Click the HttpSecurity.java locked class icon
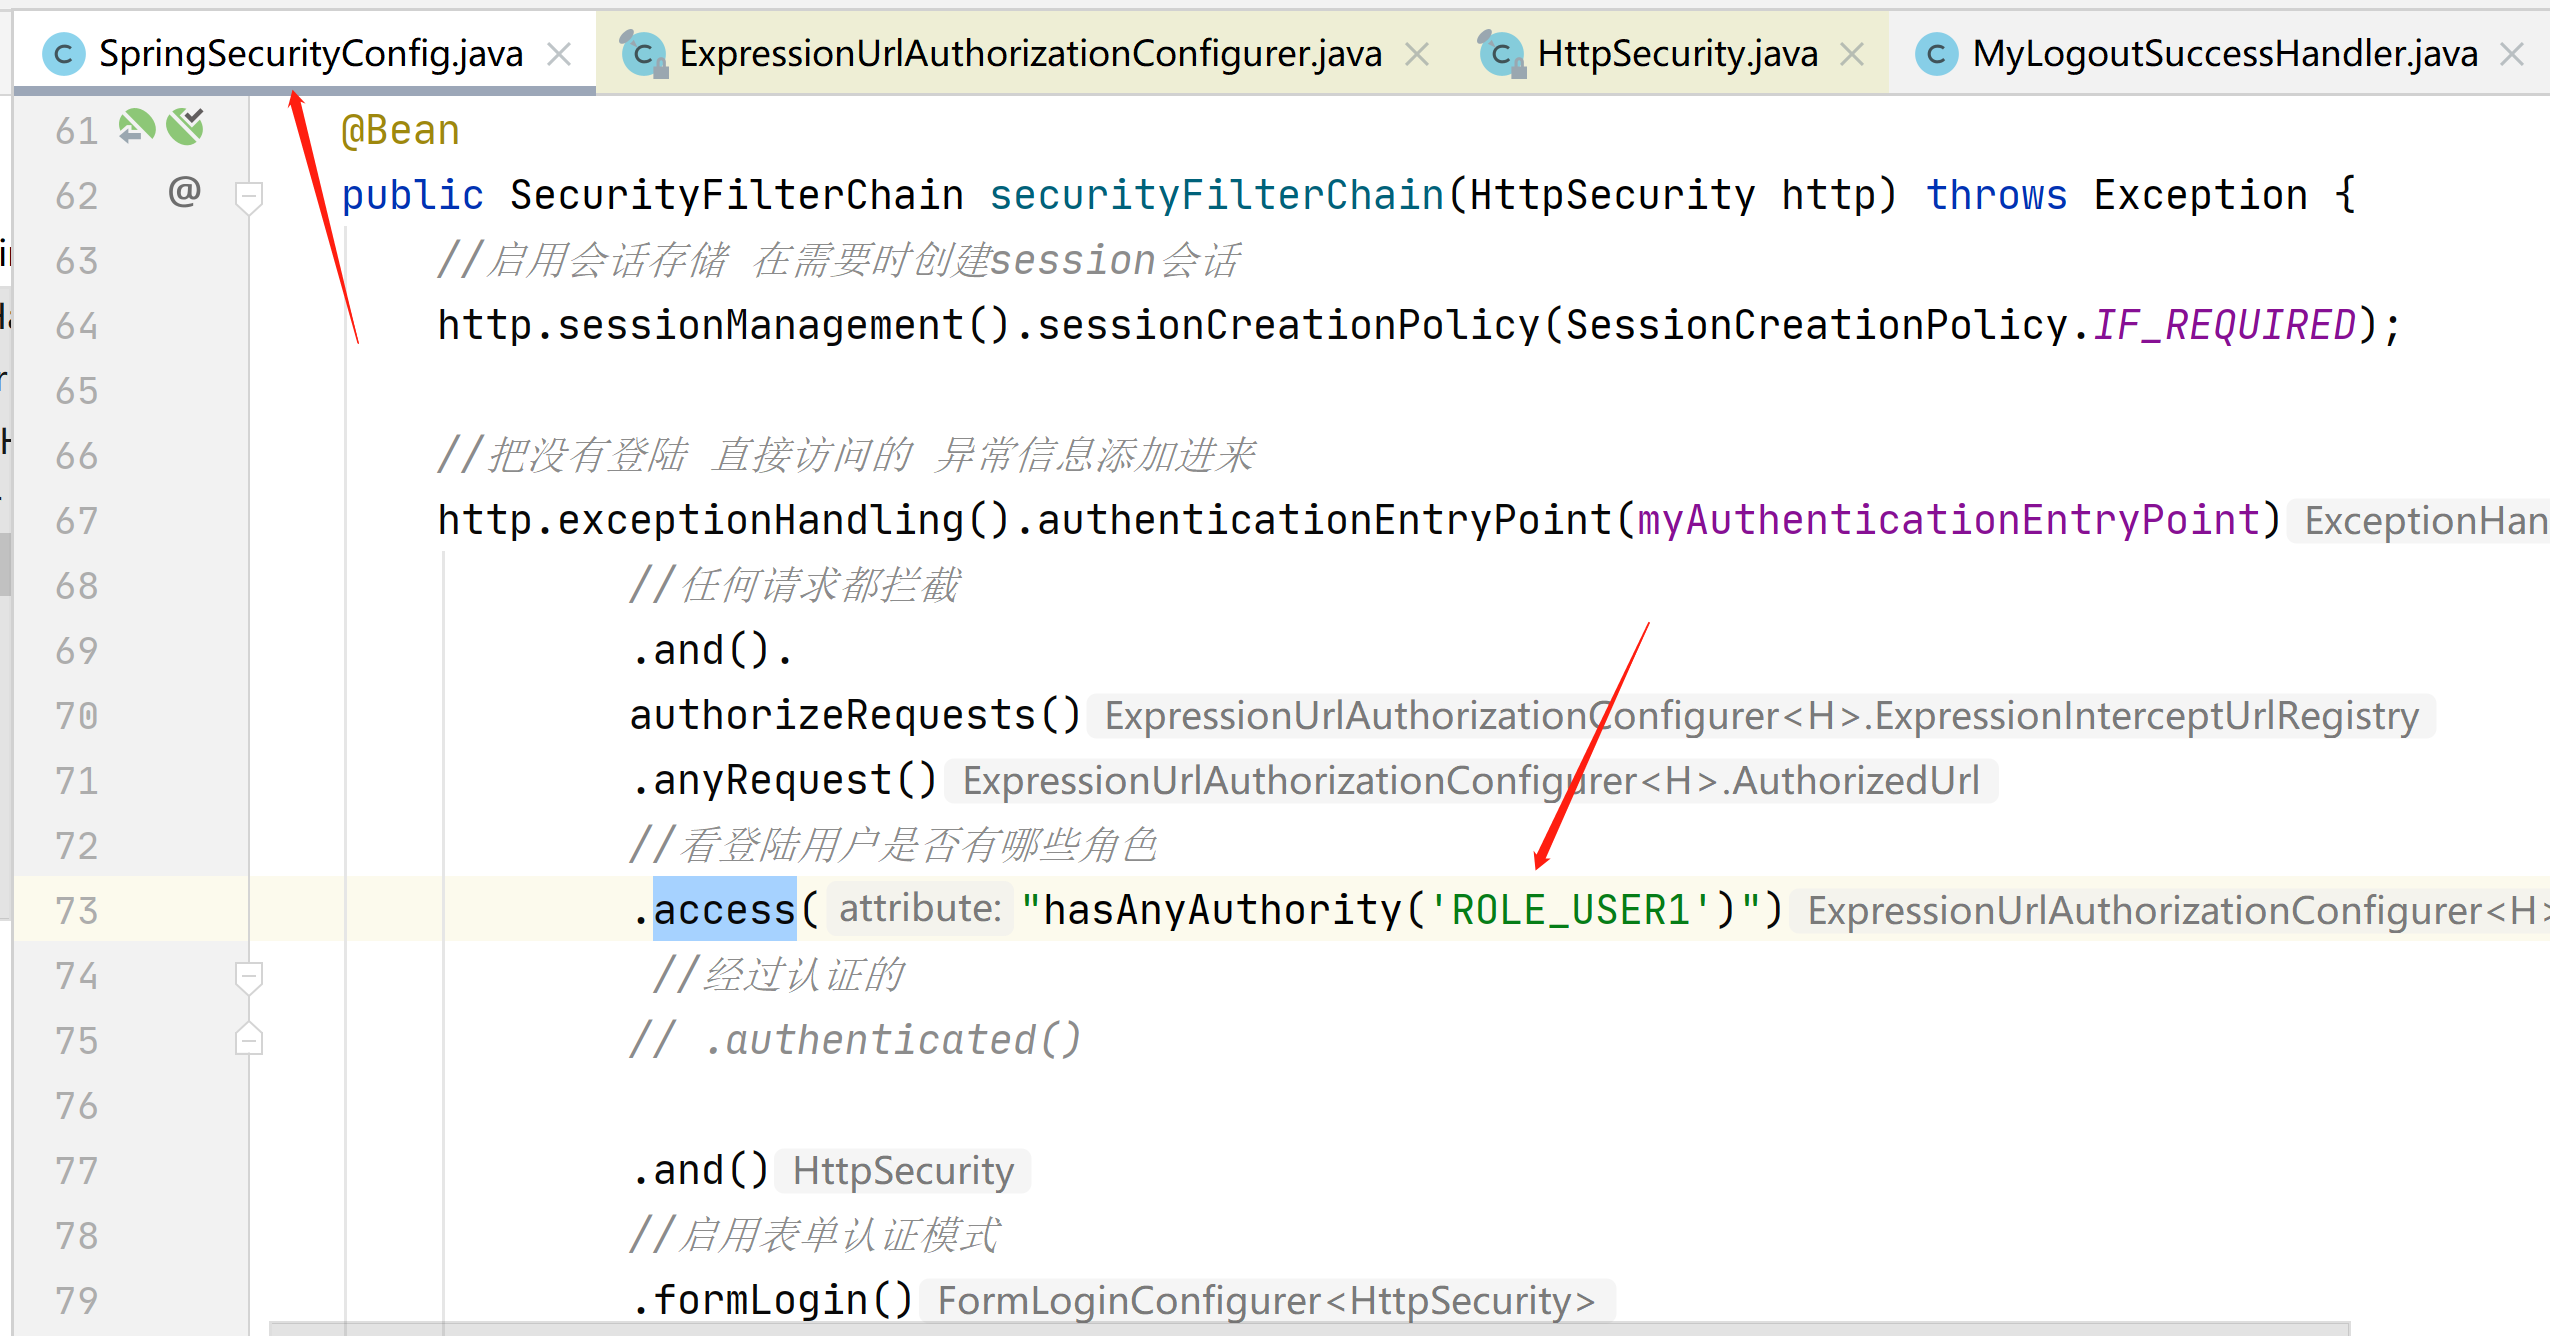Screen dimensions: 2550x1336 (x=1501, y=54)
